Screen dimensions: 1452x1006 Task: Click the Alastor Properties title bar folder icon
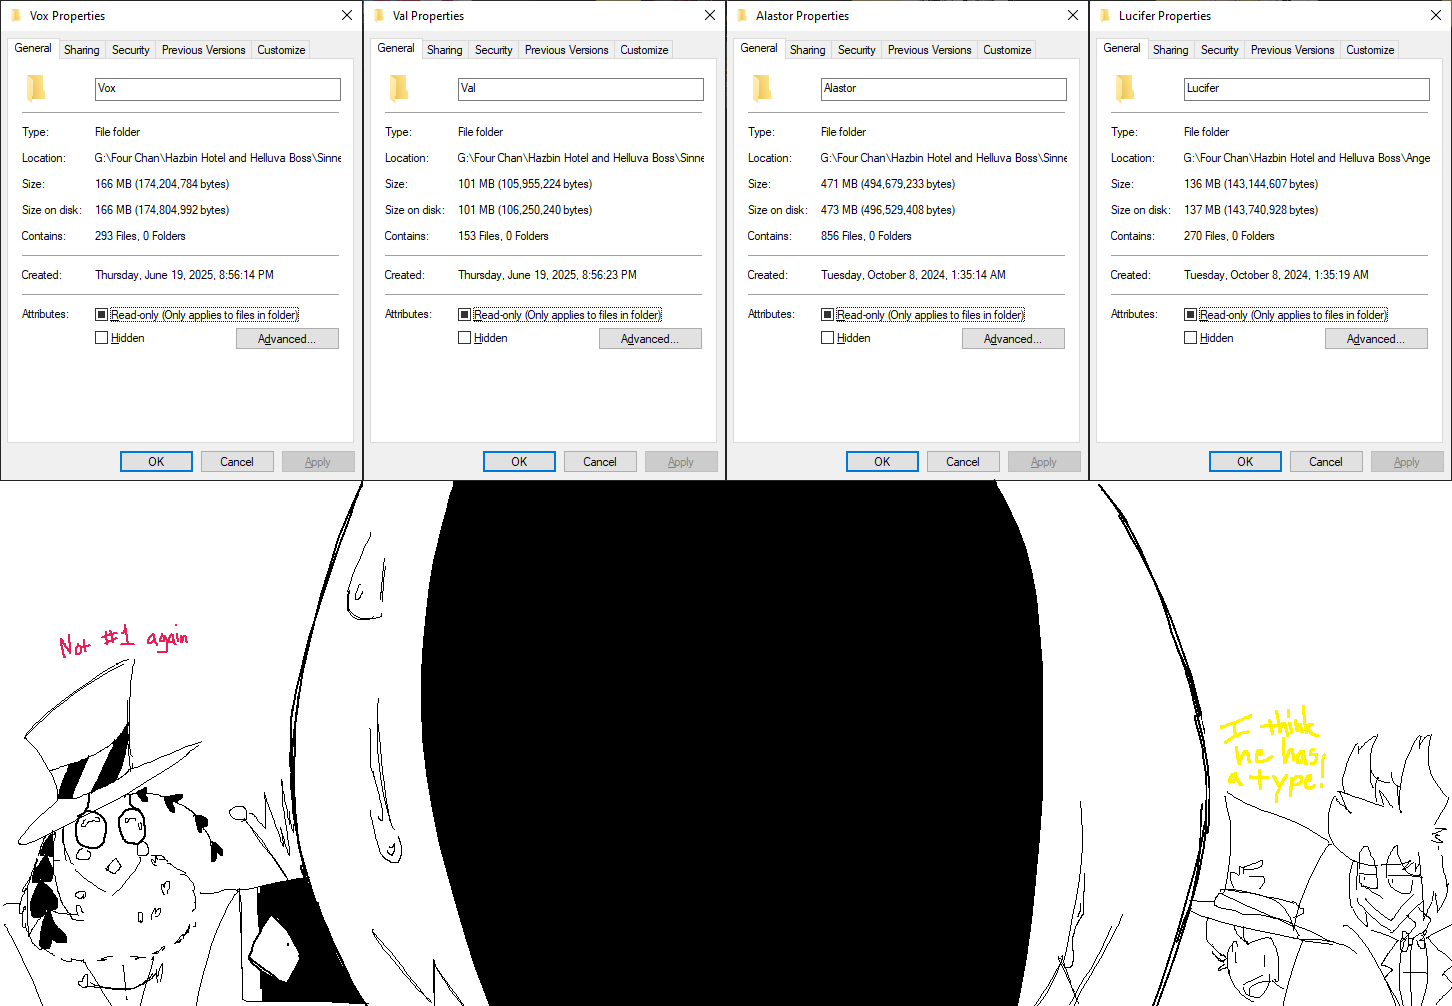tap(742, 15)
